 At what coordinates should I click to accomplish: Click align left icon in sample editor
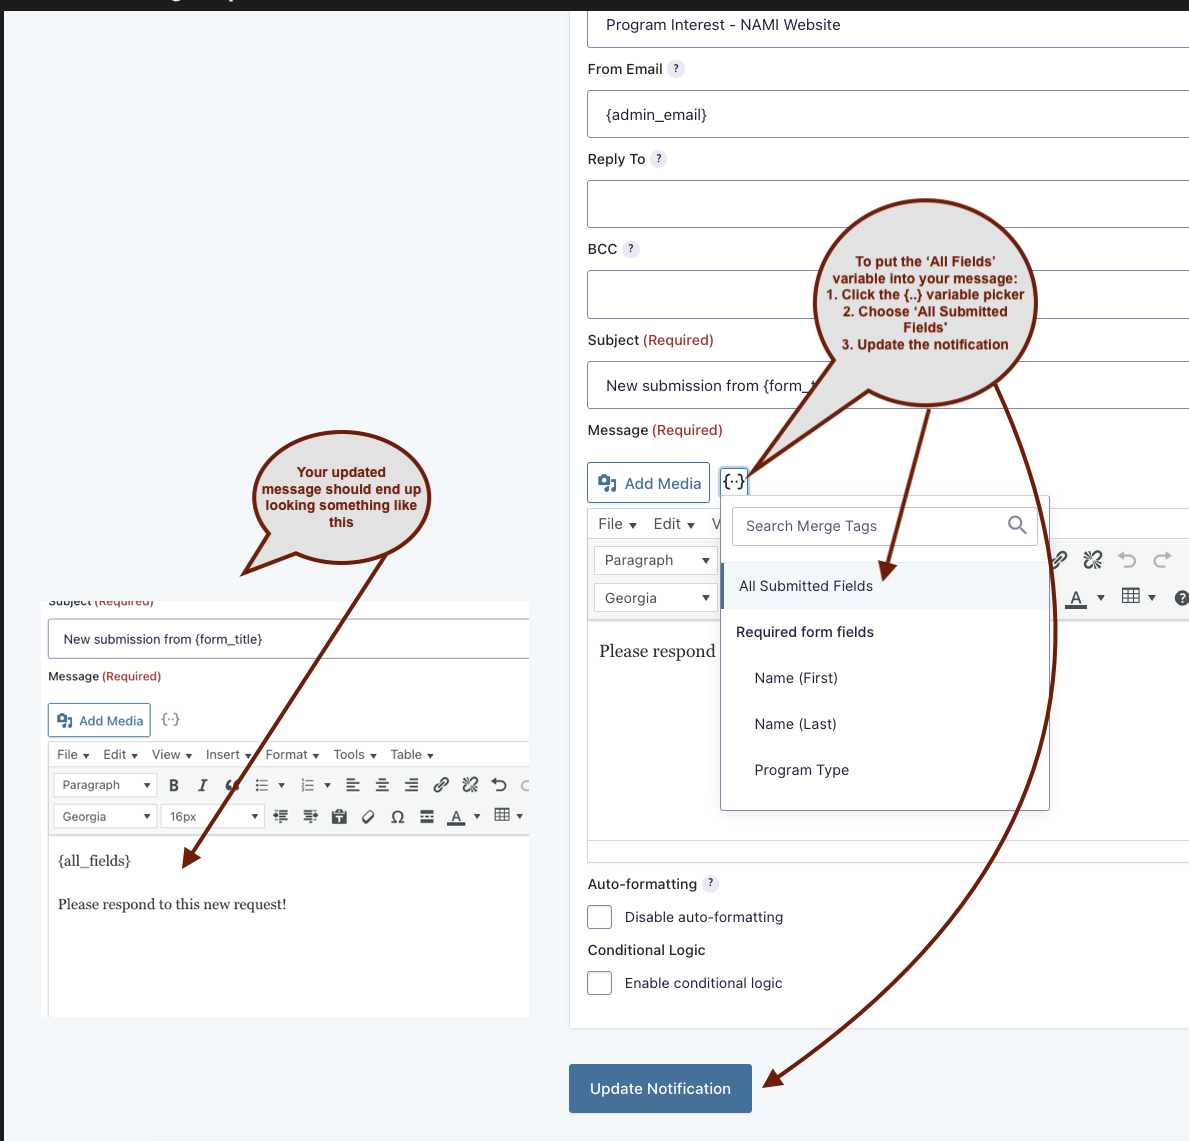click(353, 785)
